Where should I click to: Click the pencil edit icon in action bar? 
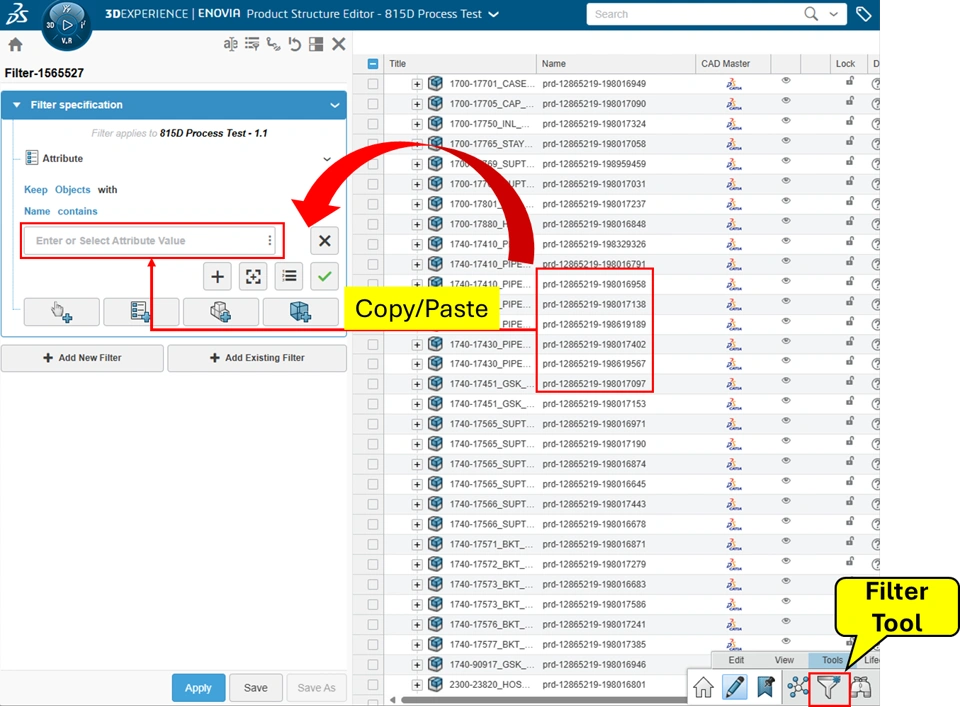(x=735, y=687)
